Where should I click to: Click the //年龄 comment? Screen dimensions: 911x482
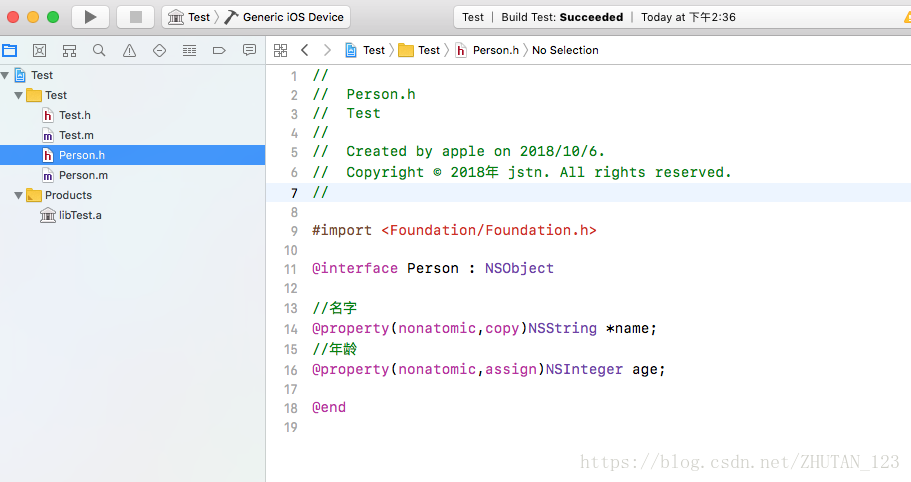click(x=335, y=349)
